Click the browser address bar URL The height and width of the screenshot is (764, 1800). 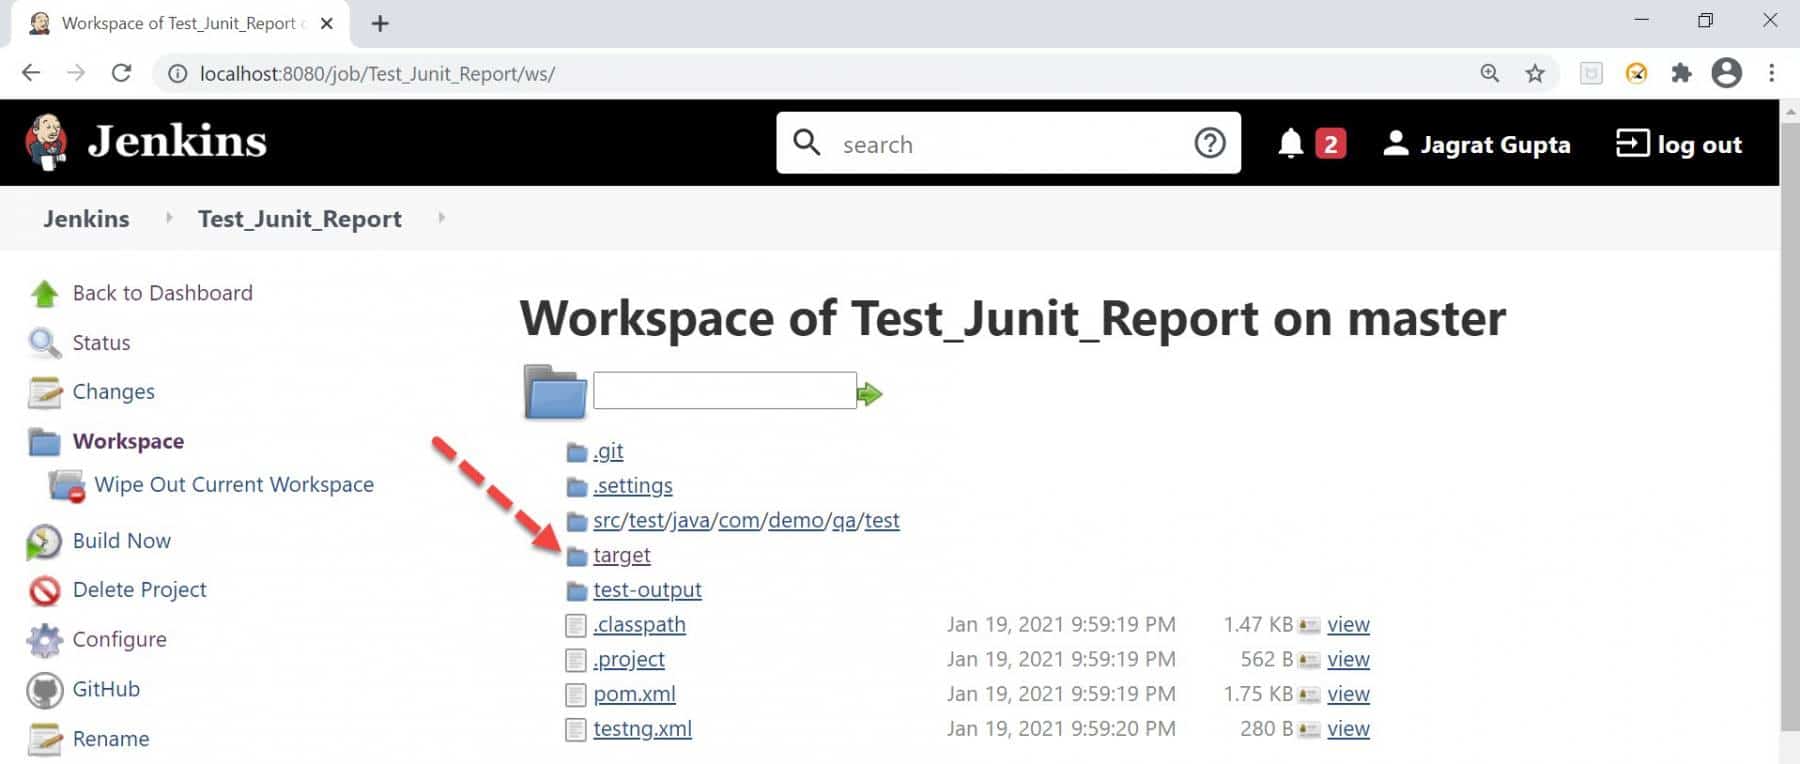(377, 74)
